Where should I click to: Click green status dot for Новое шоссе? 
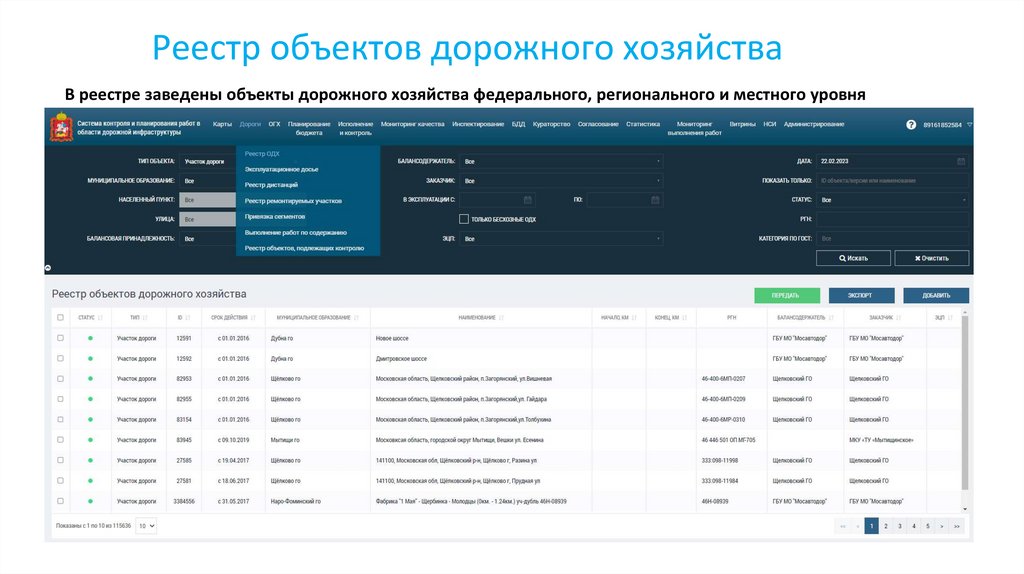pyautogui.click(x=90, y=338)
